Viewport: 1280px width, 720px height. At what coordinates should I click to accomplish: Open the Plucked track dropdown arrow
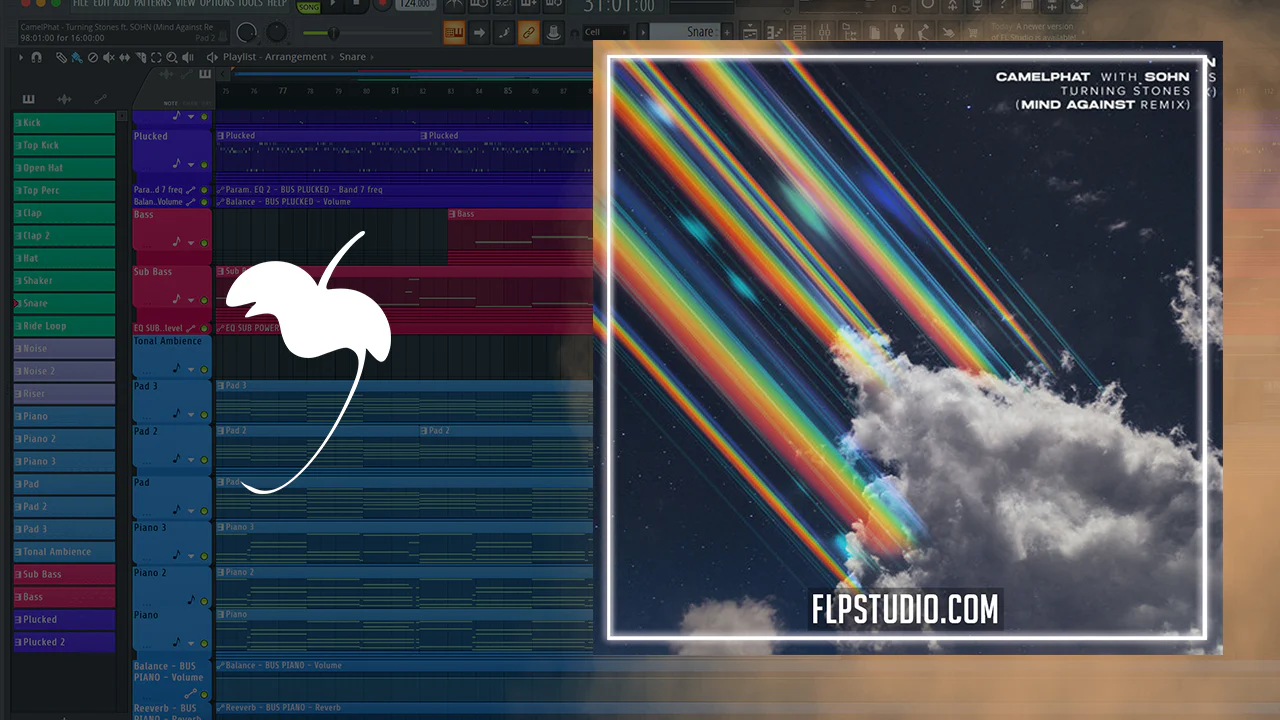pos(191,165)
